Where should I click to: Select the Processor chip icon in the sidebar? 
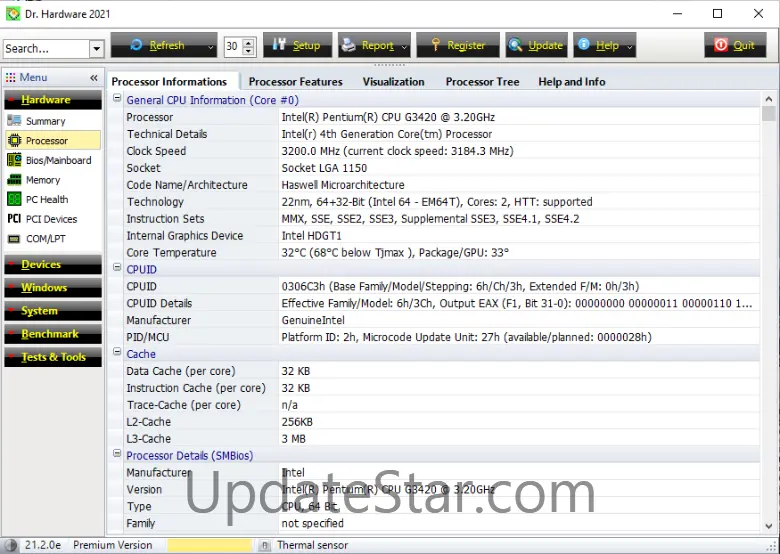click(14, 141)
